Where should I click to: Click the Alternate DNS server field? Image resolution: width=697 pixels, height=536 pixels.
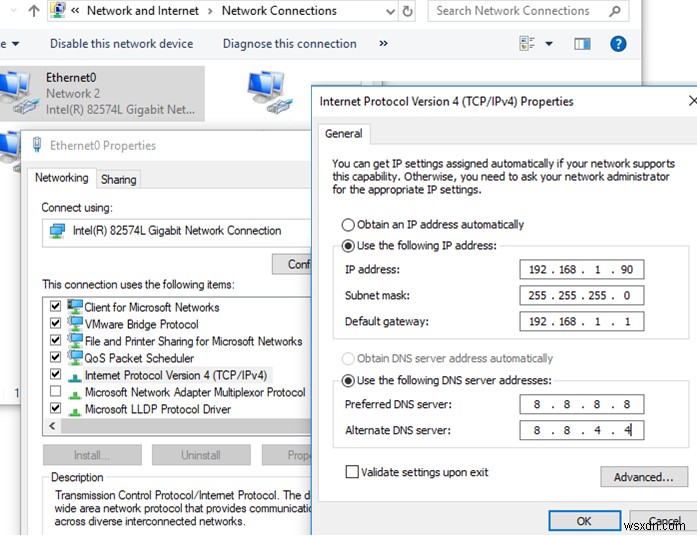581,430
